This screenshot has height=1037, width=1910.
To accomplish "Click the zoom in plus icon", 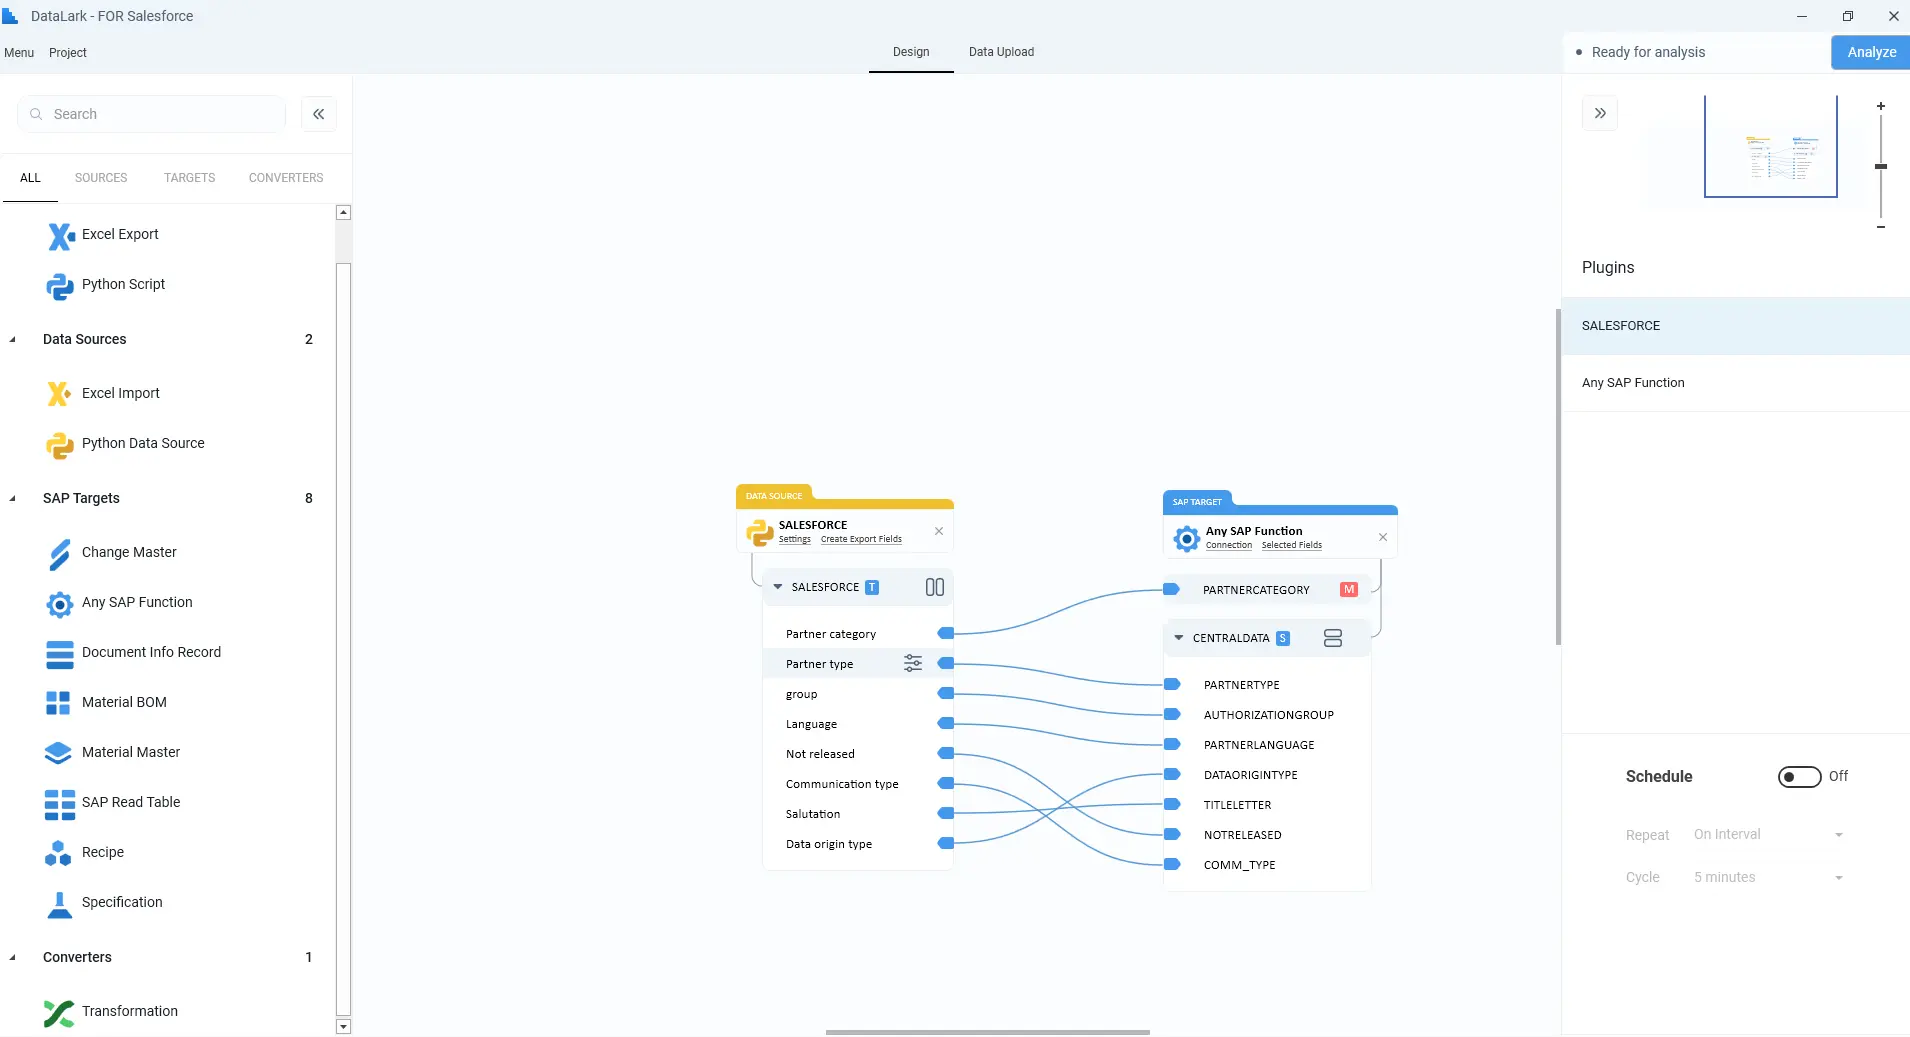I will tap(1881, 106).
